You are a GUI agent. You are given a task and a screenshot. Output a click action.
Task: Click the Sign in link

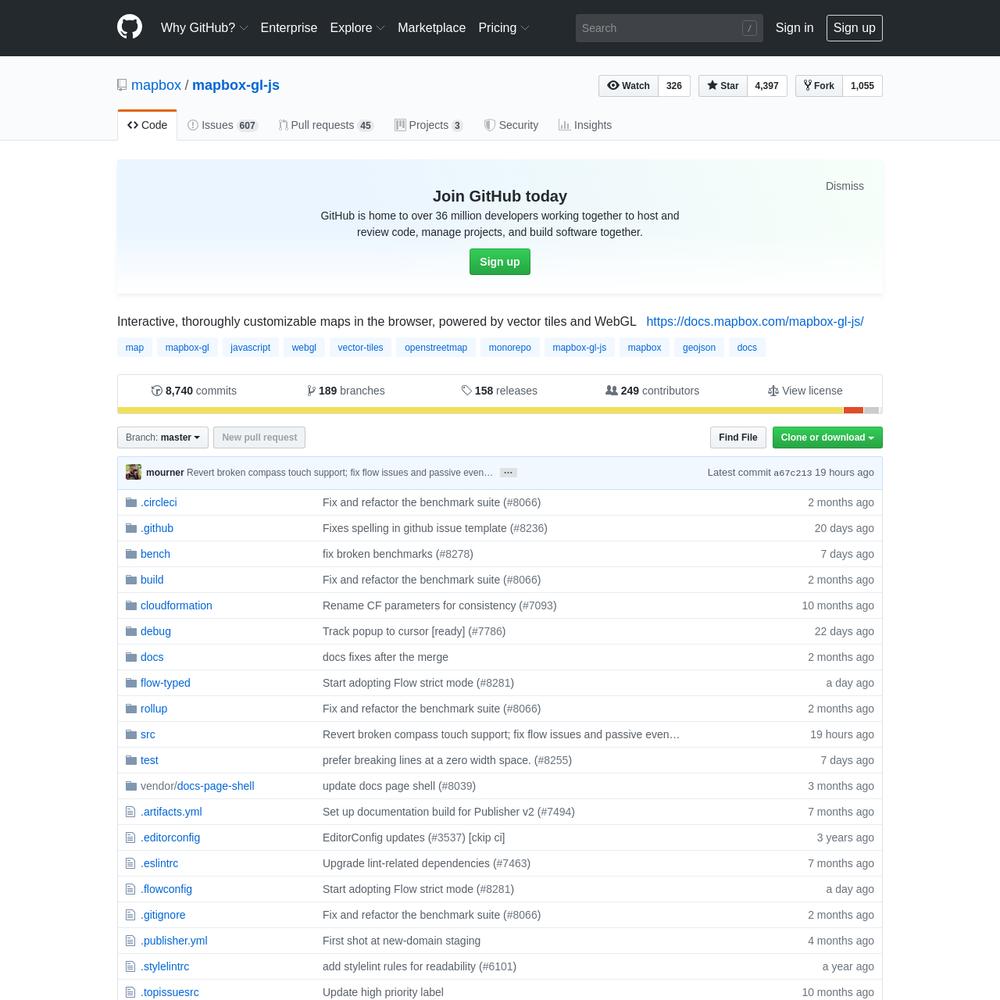tap(794, 28)
